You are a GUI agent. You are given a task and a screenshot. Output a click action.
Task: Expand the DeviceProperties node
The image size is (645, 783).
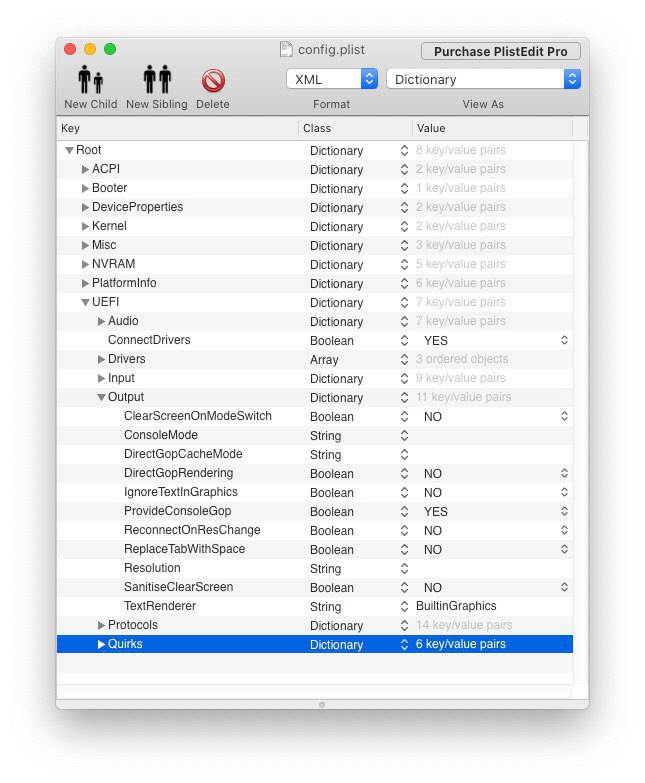click(x=85, y=207)
